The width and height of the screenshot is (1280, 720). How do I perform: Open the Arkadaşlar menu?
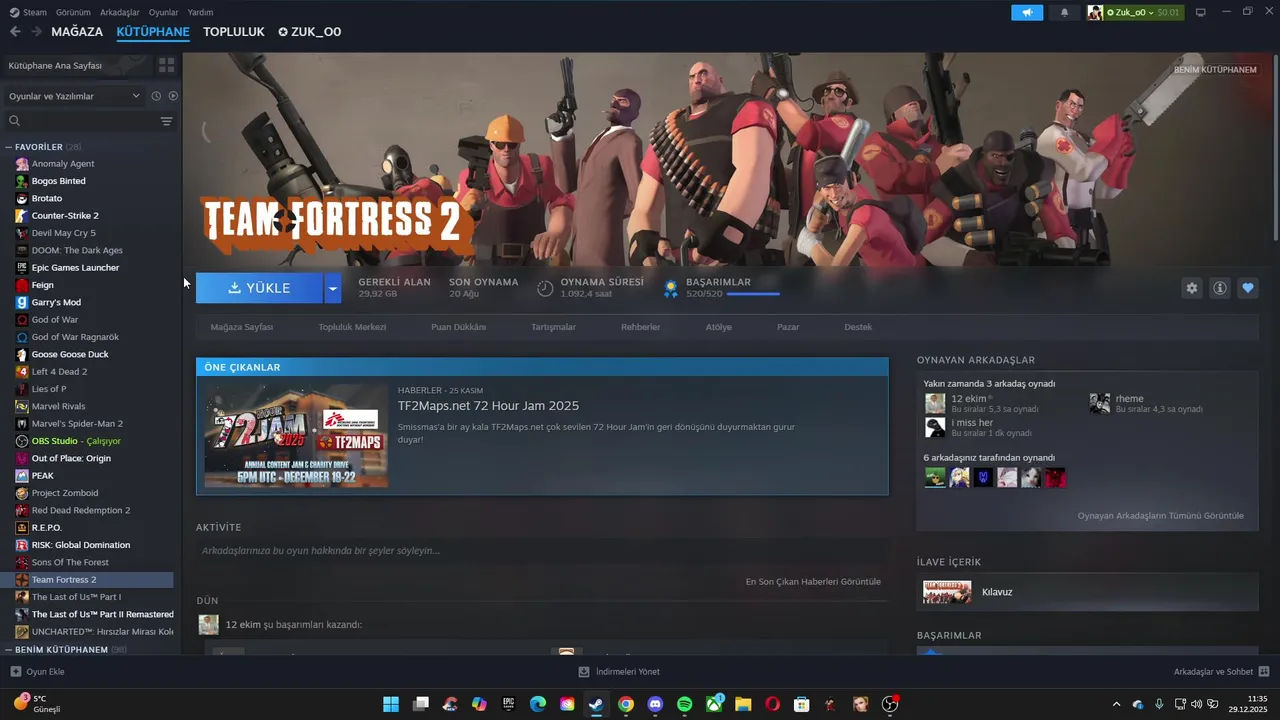120,12
